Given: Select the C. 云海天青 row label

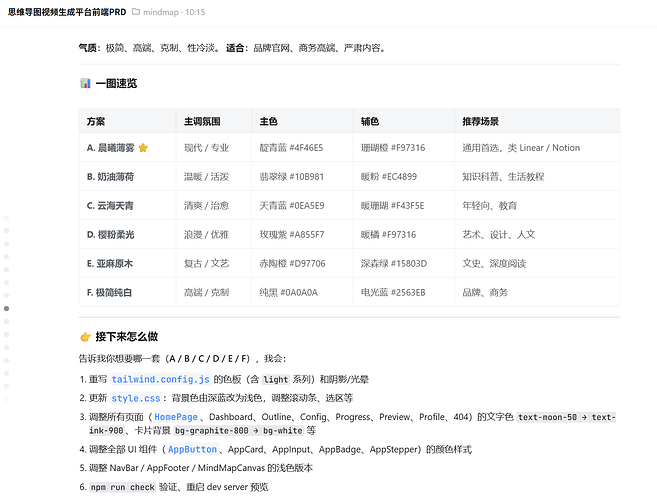Looking at the screenshot, I should click(110, 205).
